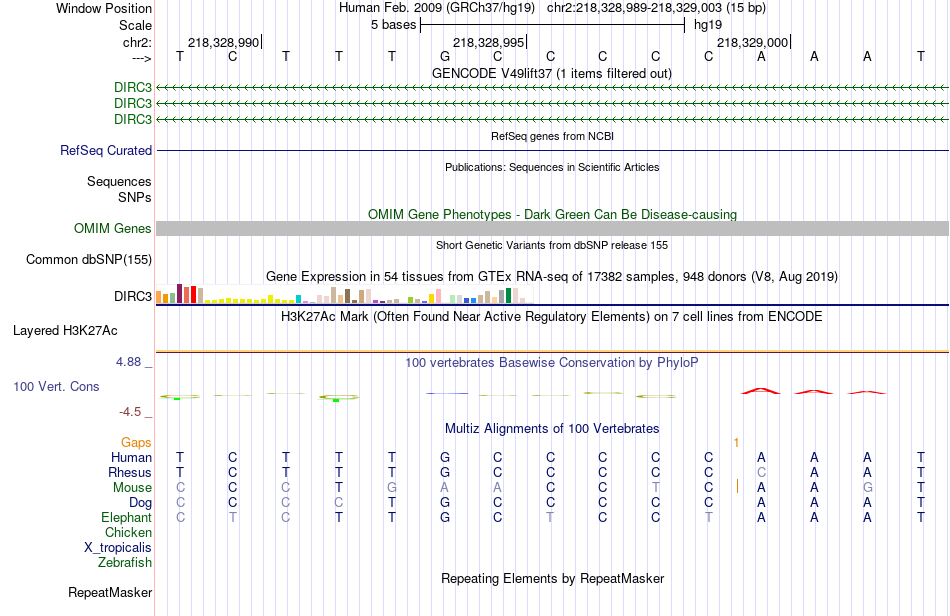Click the chr2: ruler label

click(138, 42)
